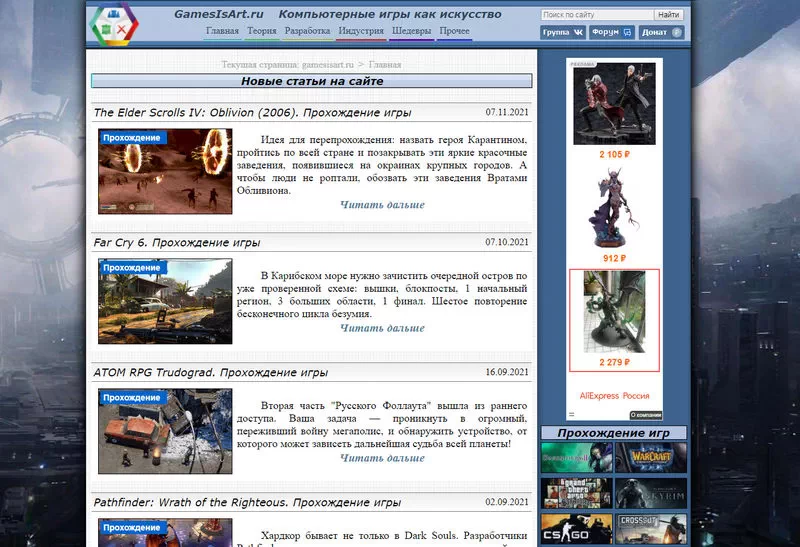Image resolution: width=800 pixels, height=547 pixels.
Task: Open the ATOM RPG Trudograd article title
Action: [210, 372]
